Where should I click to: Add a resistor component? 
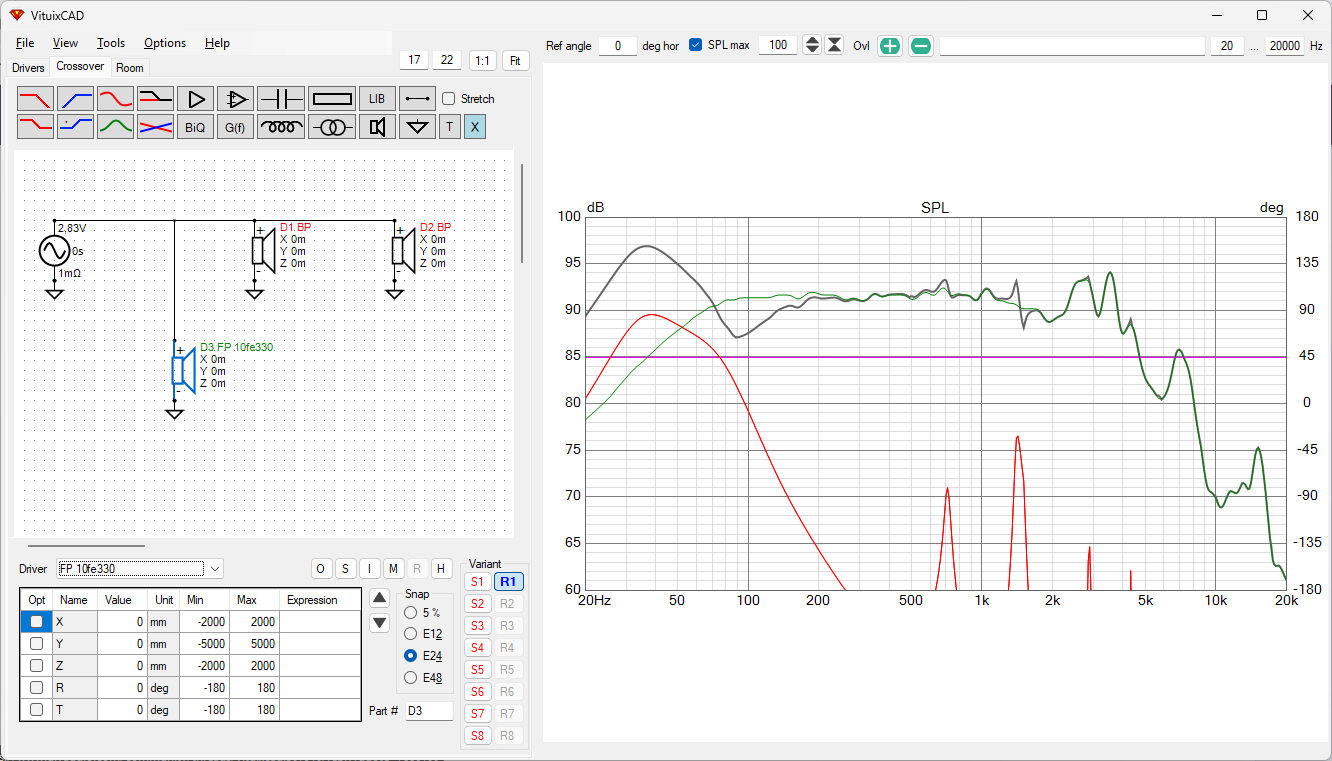tap(332, 99)
